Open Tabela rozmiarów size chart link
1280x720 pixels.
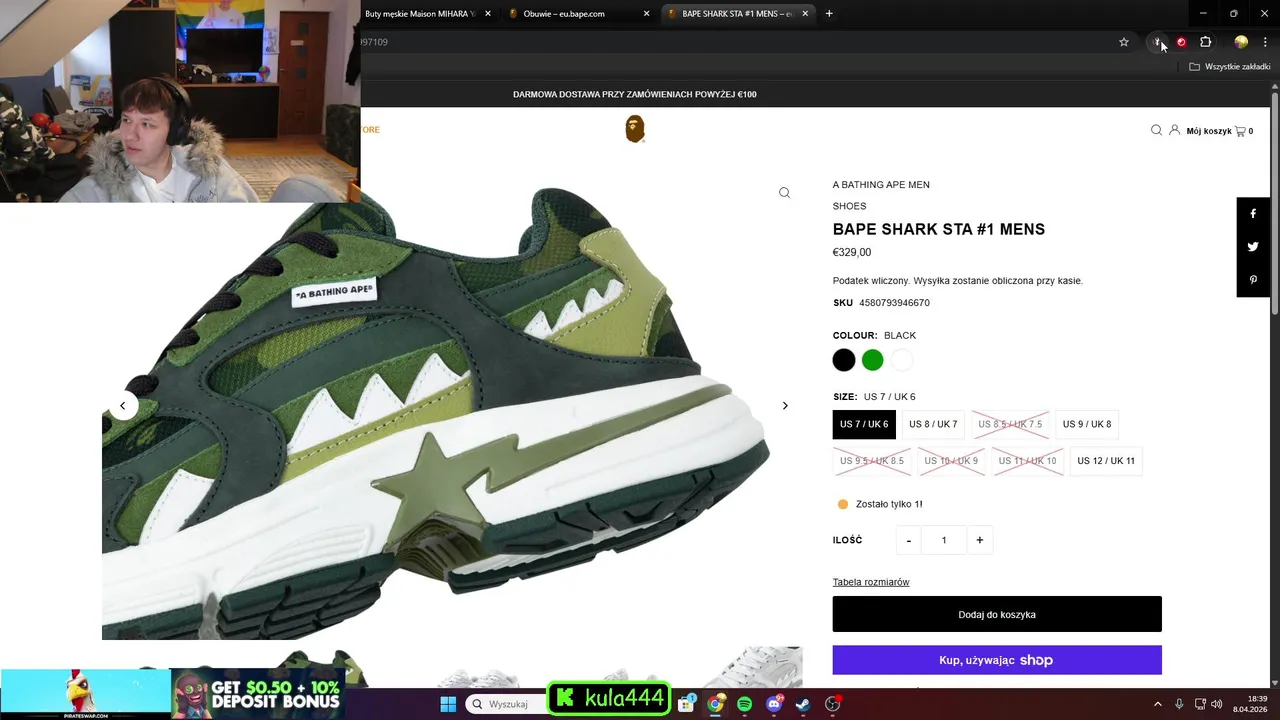pyautogui.click(x=871, y=582)
